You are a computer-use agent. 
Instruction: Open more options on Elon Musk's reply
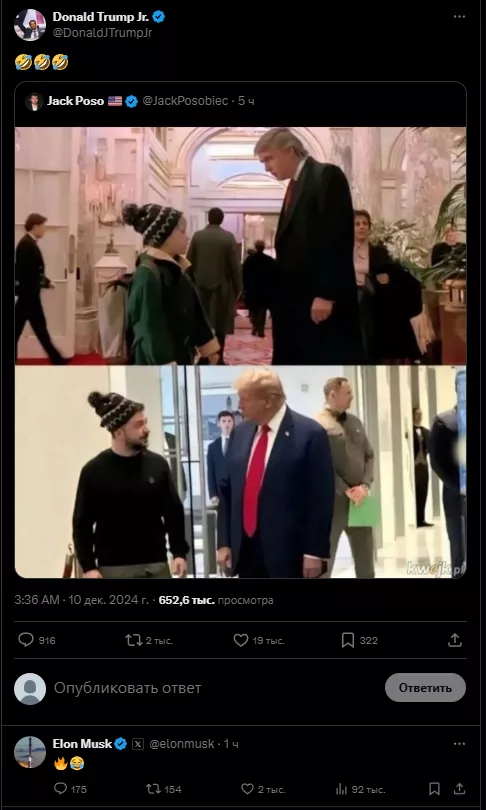[x=459, y=744]
